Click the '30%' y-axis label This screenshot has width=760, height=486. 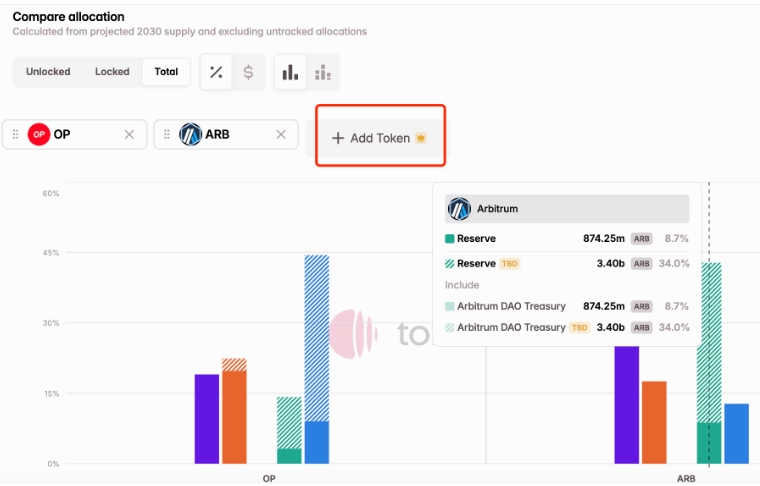(x=51, y=323)
